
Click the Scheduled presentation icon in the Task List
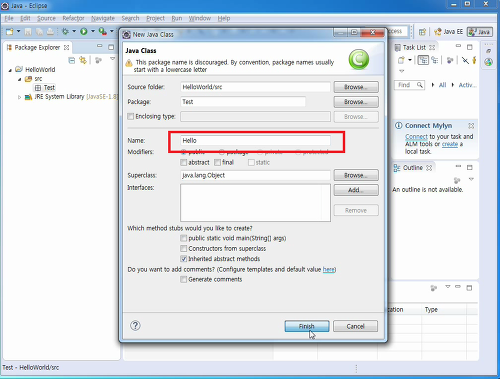[435, 60]
